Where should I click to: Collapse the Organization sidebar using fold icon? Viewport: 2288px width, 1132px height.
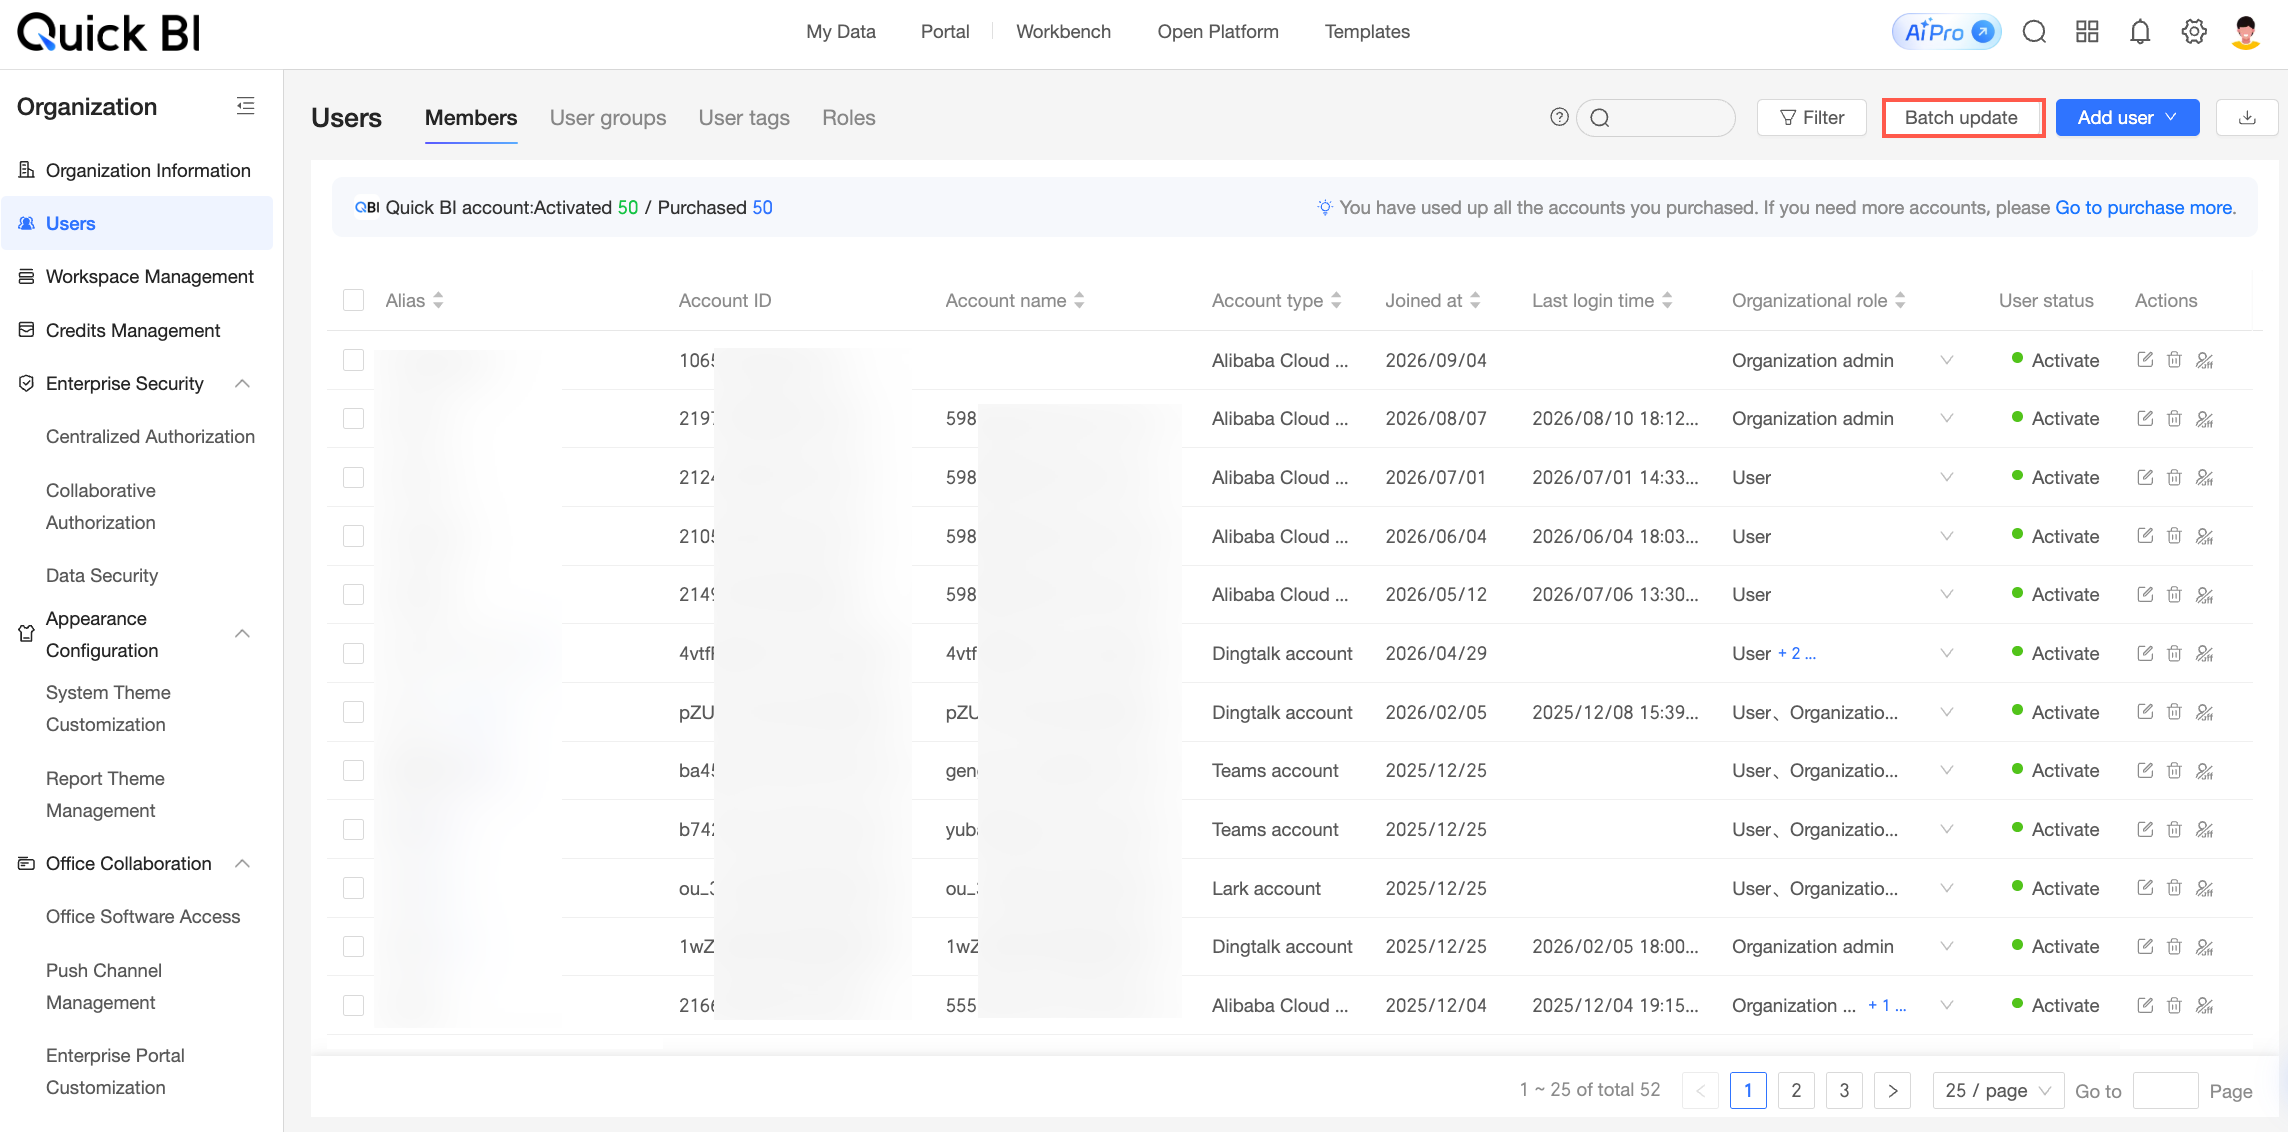pyautogui.click(x=245, y=106)
